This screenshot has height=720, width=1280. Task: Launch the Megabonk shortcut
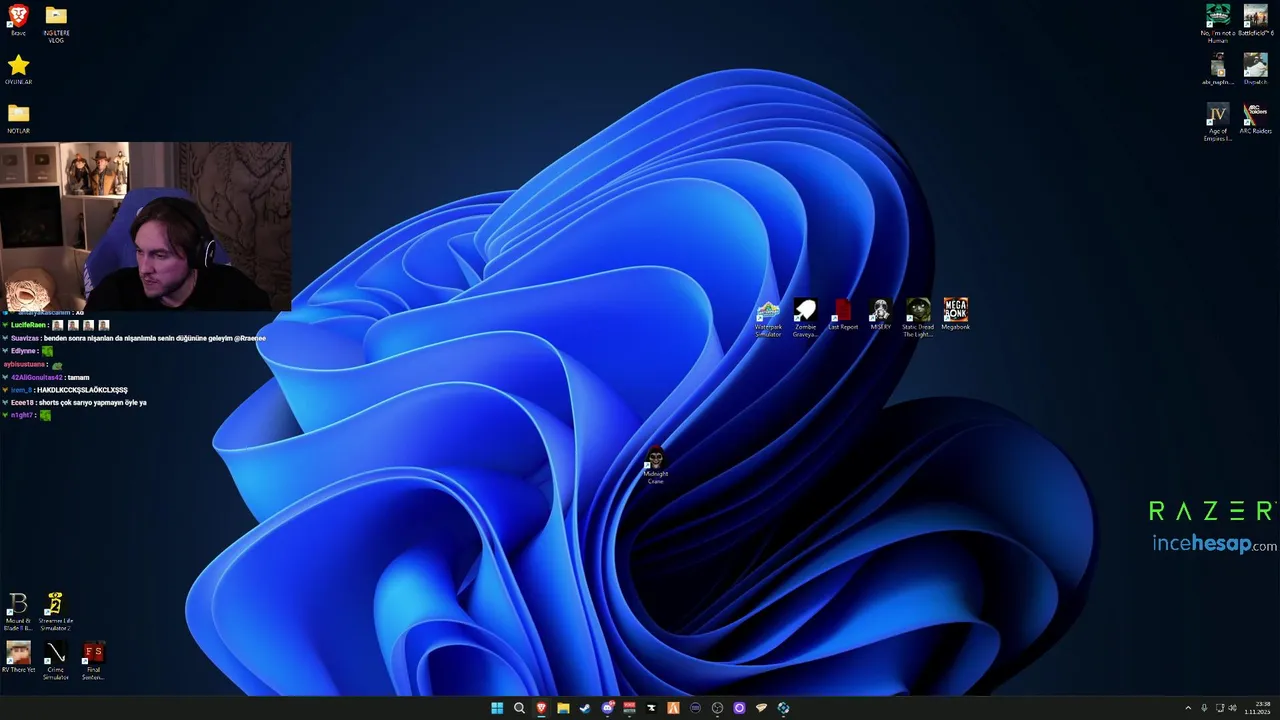956,314
